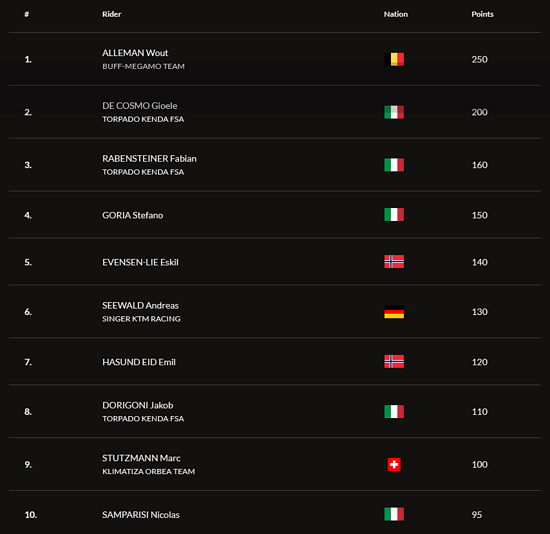Click BUFF-MEGAMO TEAM team name

tap(143, 66)
